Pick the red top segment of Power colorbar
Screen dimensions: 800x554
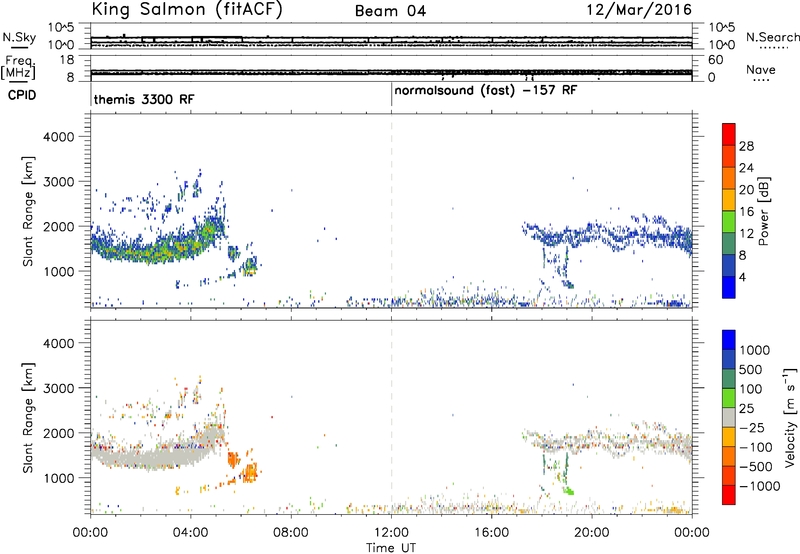(729, 135)
